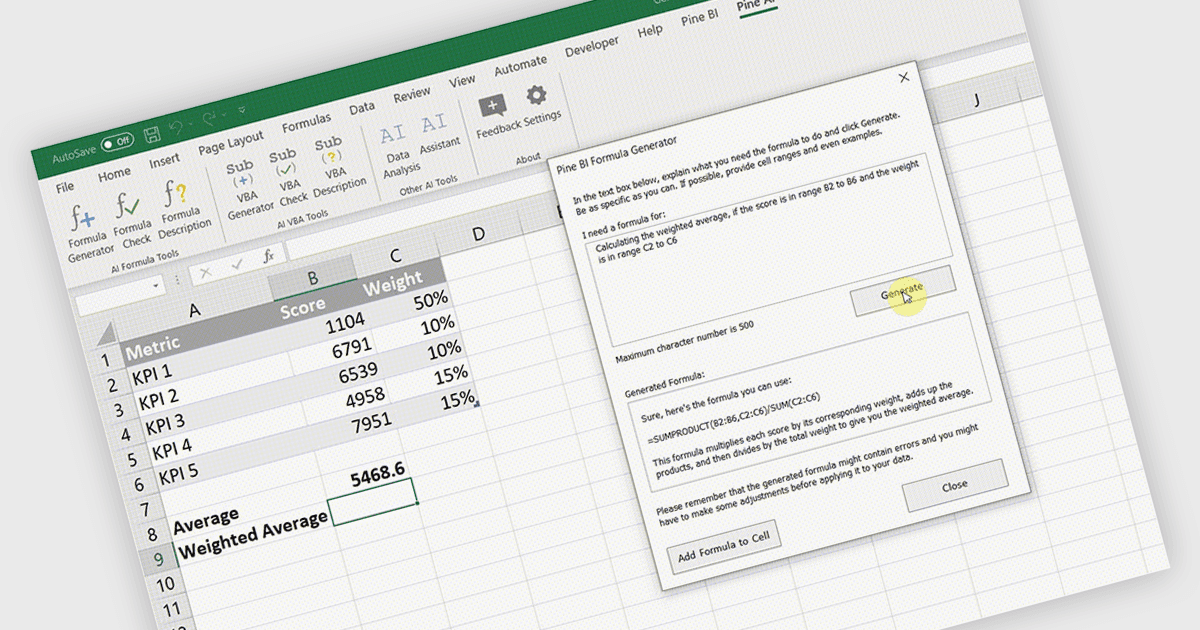Screen dimensions: 1200x630
Task: Undo the last action
Action: [178, 126]
